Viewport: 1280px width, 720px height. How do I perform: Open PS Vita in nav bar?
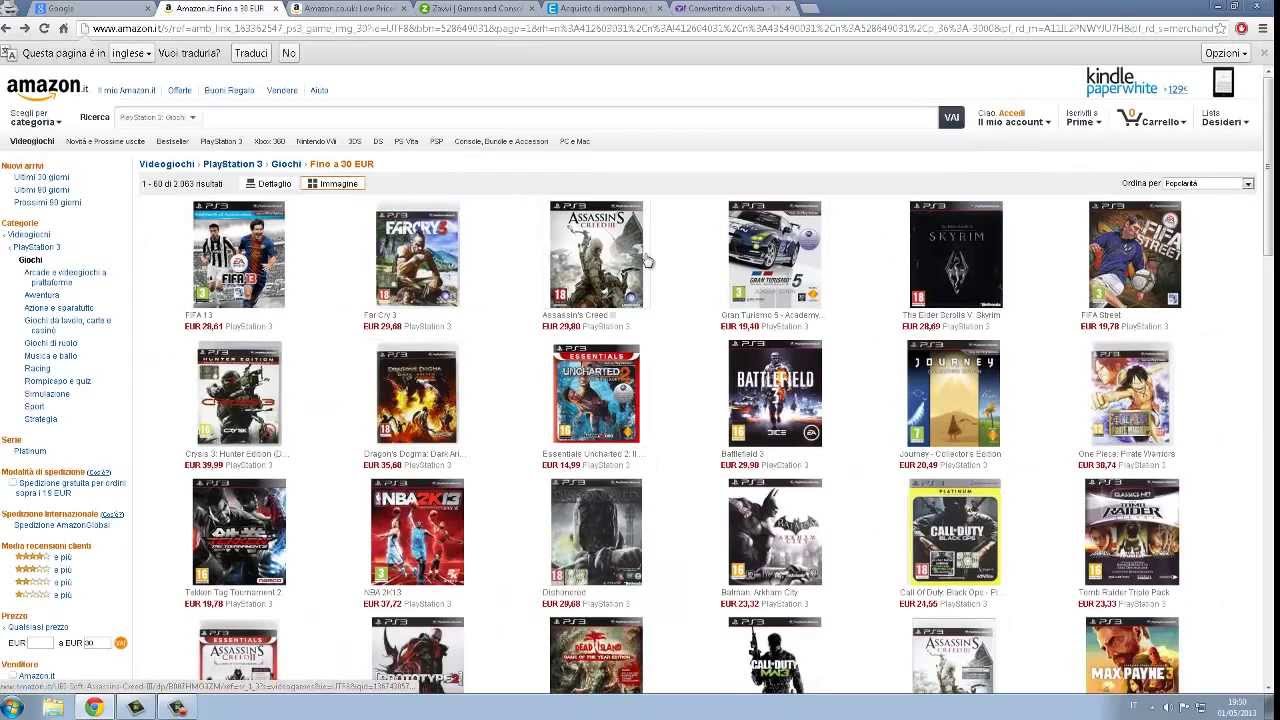(x=406, y=141)
